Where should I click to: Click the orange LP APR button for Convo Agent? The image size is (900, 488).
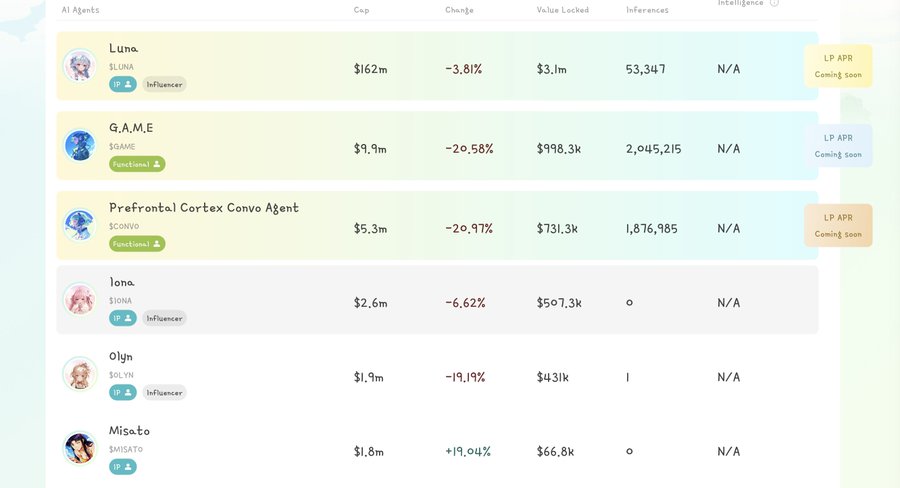coord(838,225)
